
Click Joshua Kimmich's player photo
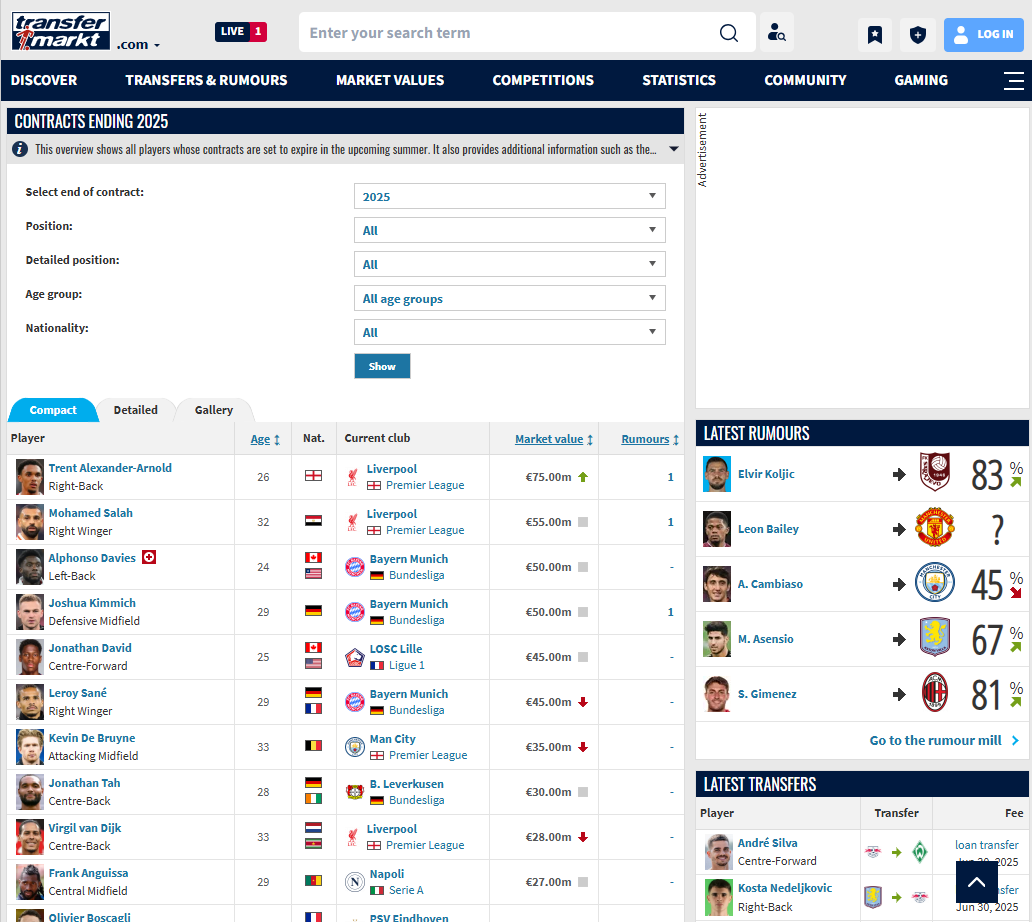pyautogui.click(x=30, y=612)
